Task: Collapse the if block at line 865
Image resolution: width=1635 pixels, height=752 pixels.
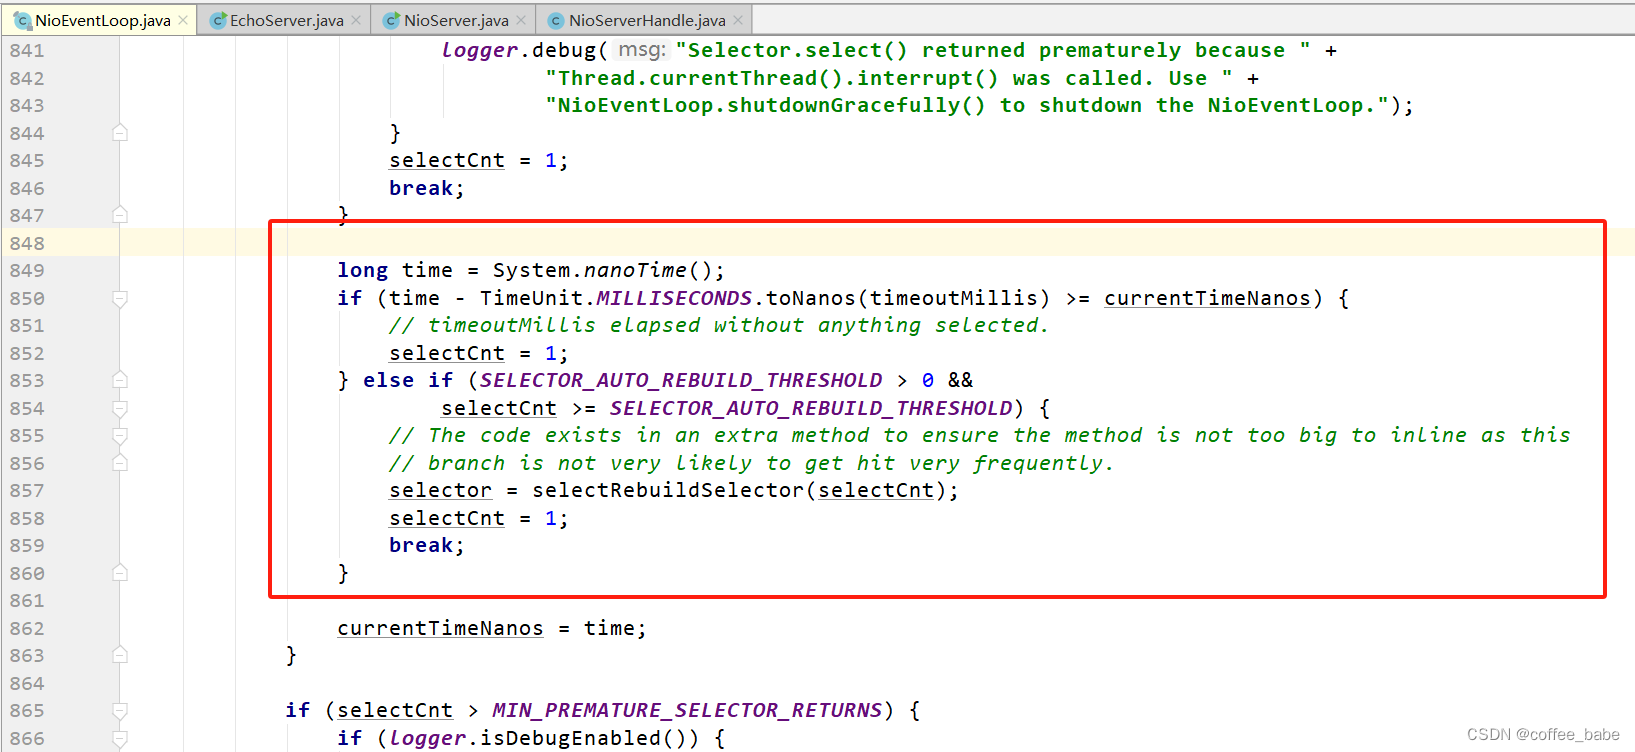Action: (120, 711)
